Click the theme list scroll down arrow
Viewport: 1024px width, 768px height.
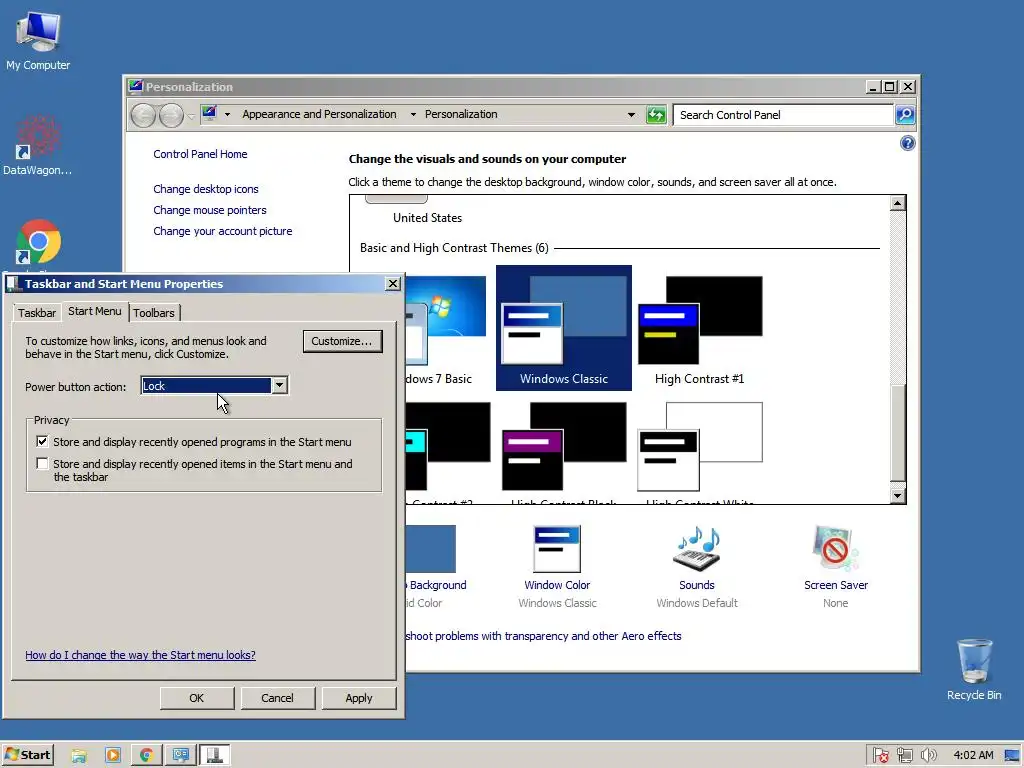click(x=898, y=496)
